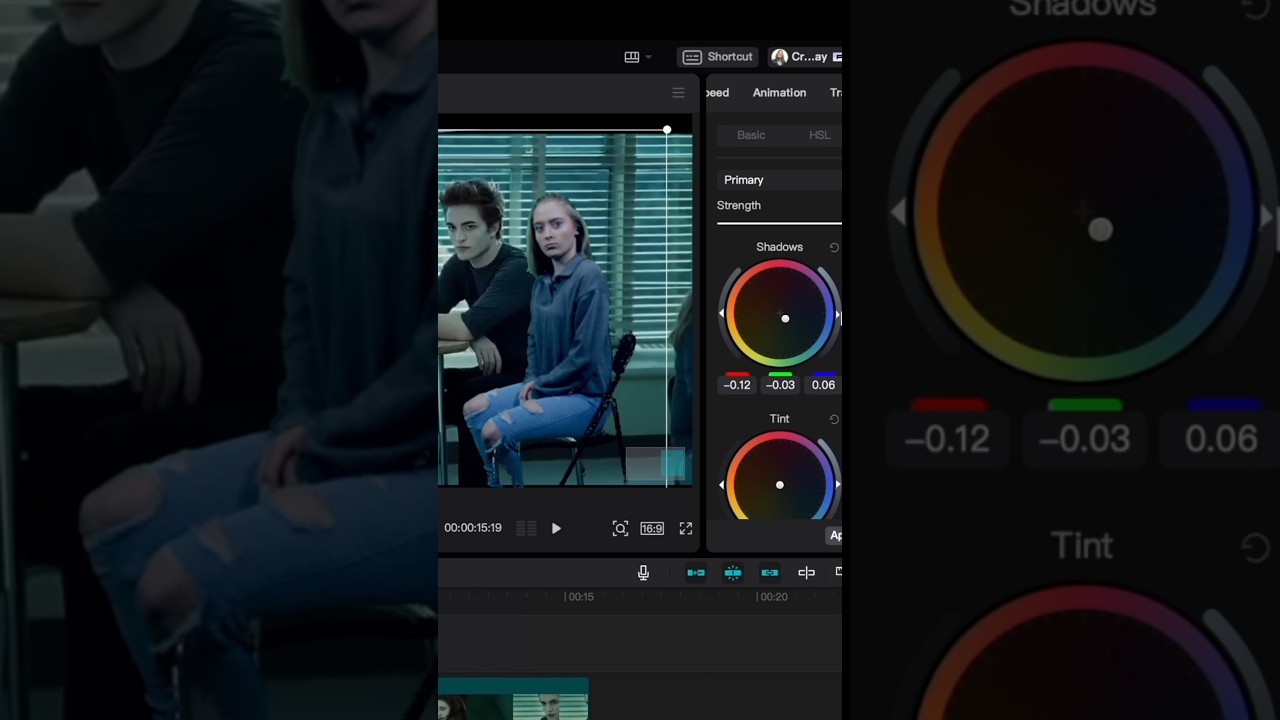Increase Tint with its right arrow
Viewport: 1280px width, 720px height.
click(x=838, y=485)
